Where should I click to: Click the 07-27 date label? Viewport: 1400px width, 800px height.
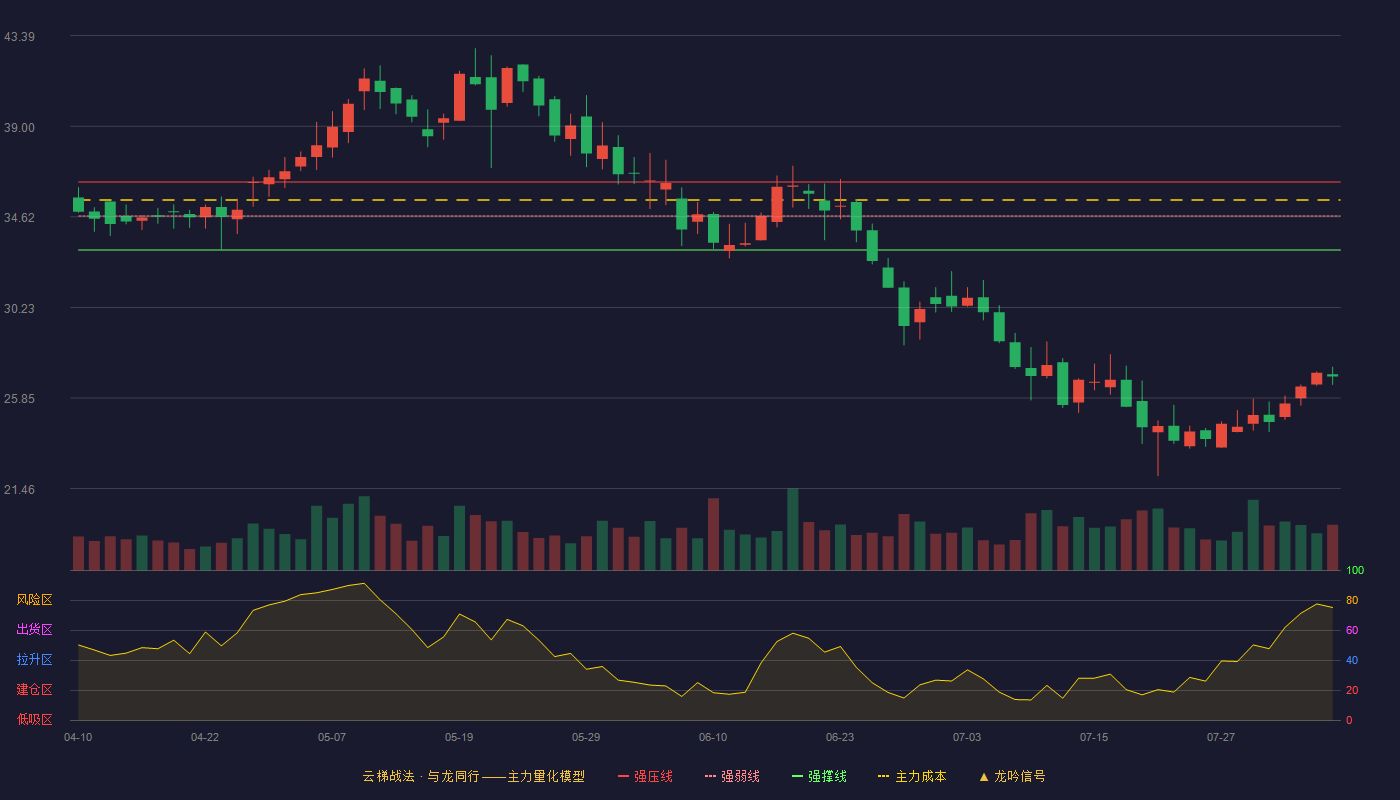point(1221,737)
